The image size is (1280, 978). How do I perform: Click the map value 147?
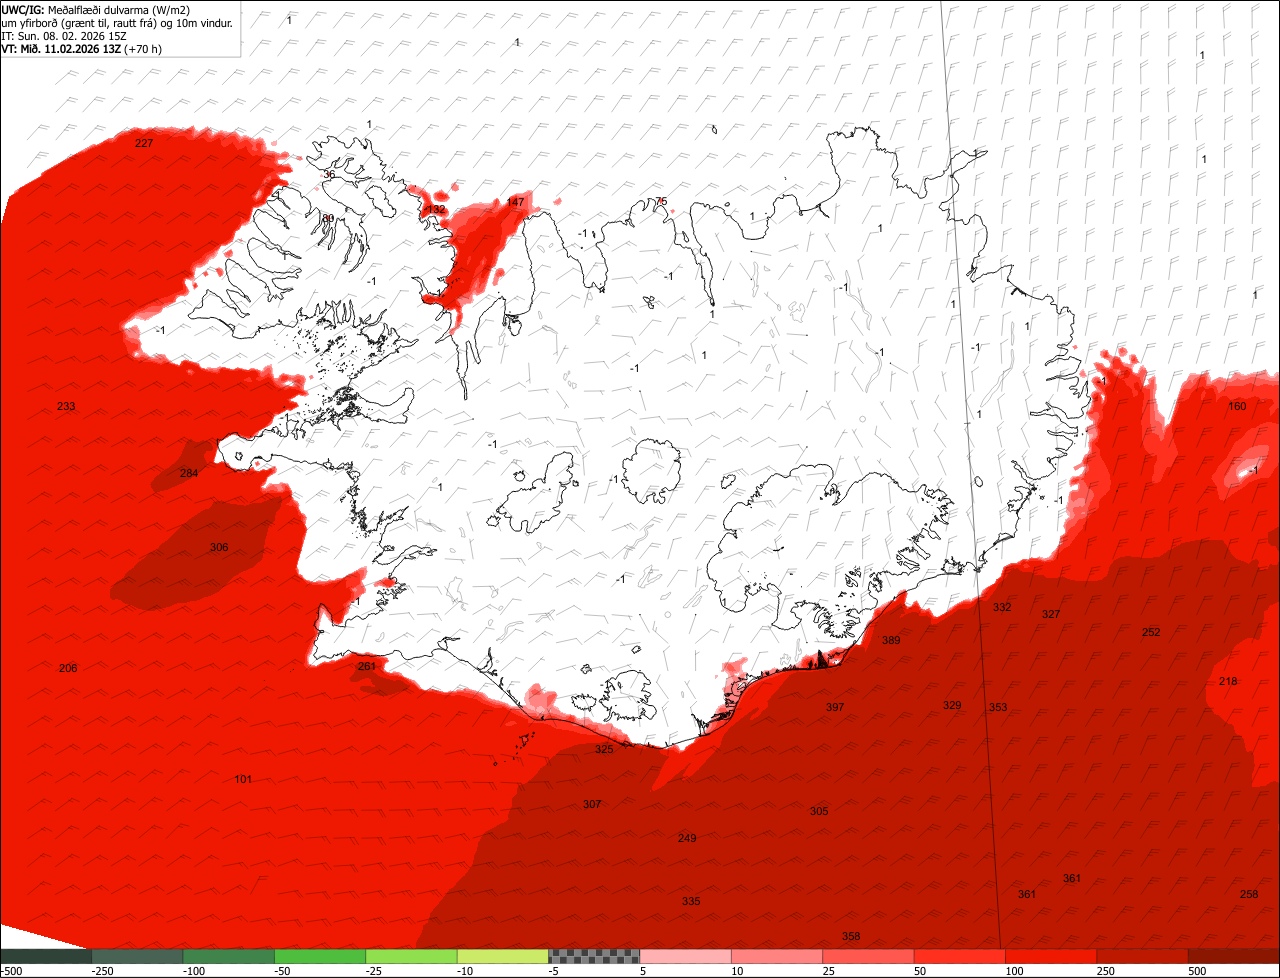[515, 202]
